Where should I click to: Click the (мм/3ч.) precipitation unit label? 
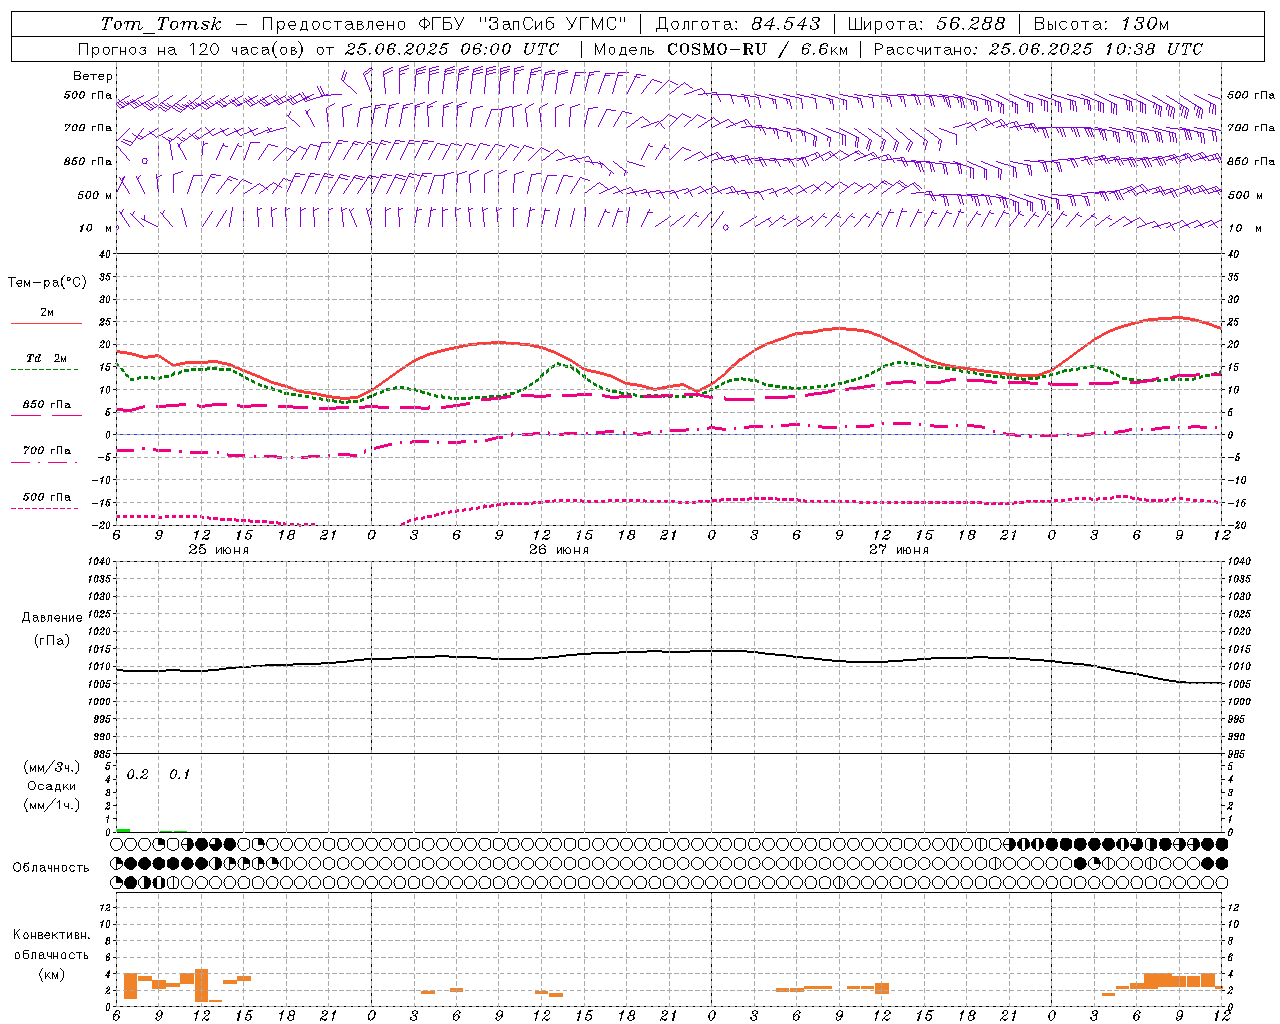pos(52,767)
